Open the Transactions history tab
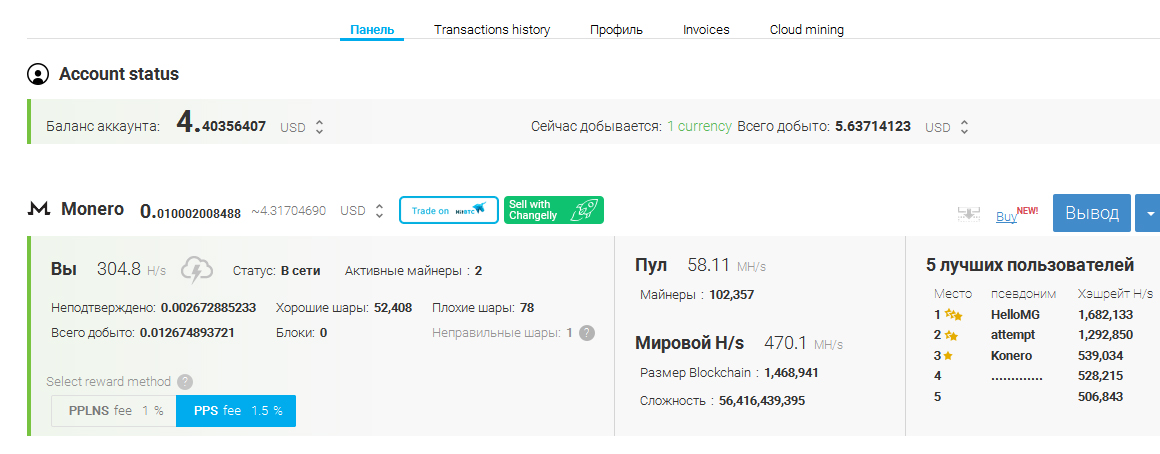 tap(492, 30)
